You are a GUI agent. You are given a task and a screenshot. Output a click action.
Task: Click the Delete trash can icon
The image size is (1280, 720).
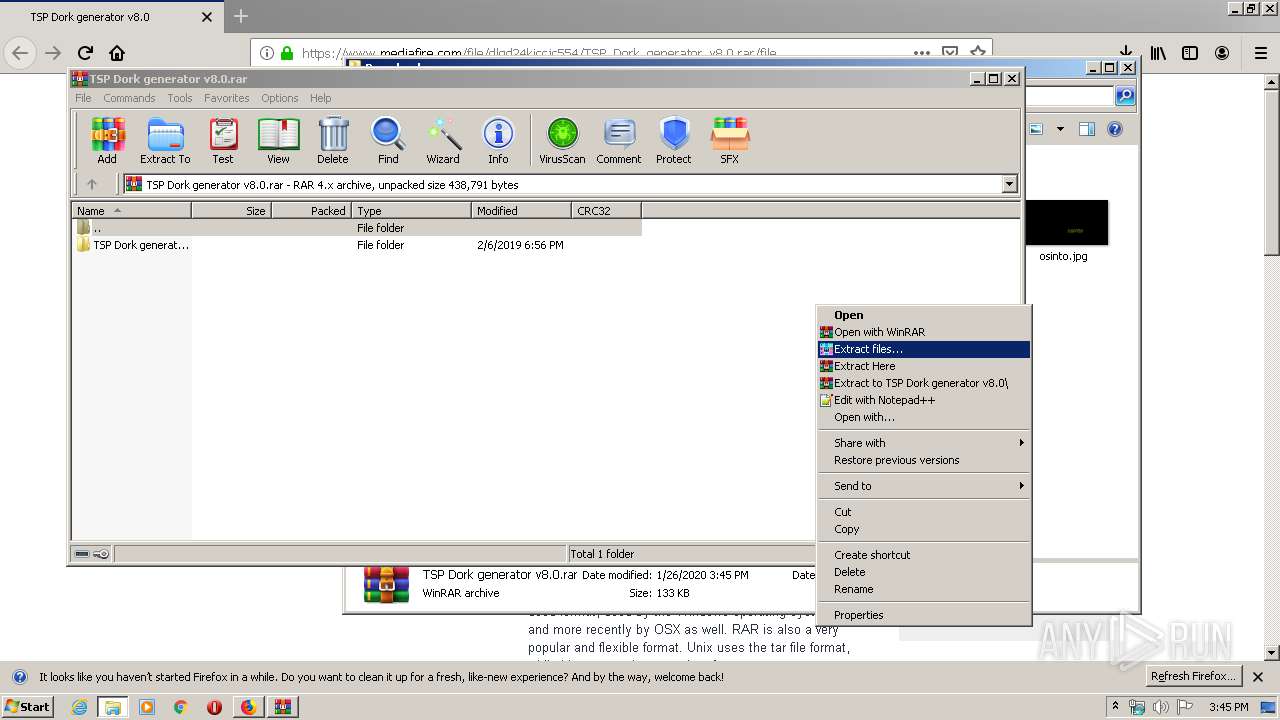(333, 141)
